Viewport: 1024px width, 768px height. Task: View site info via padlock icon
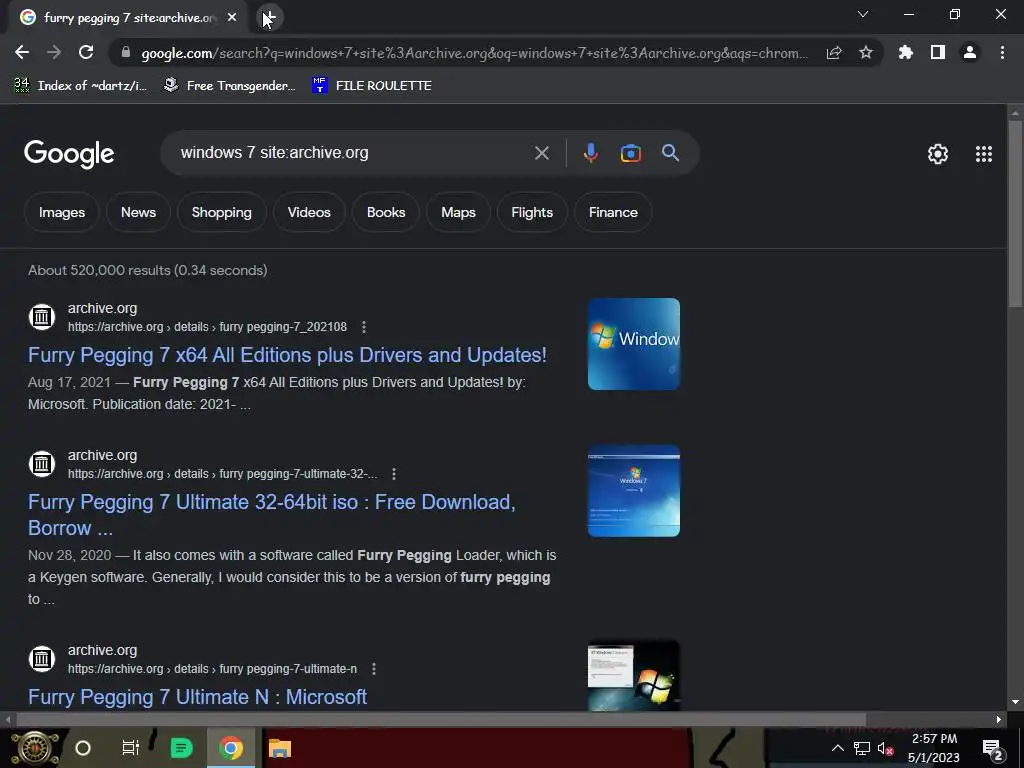point(126,53)
